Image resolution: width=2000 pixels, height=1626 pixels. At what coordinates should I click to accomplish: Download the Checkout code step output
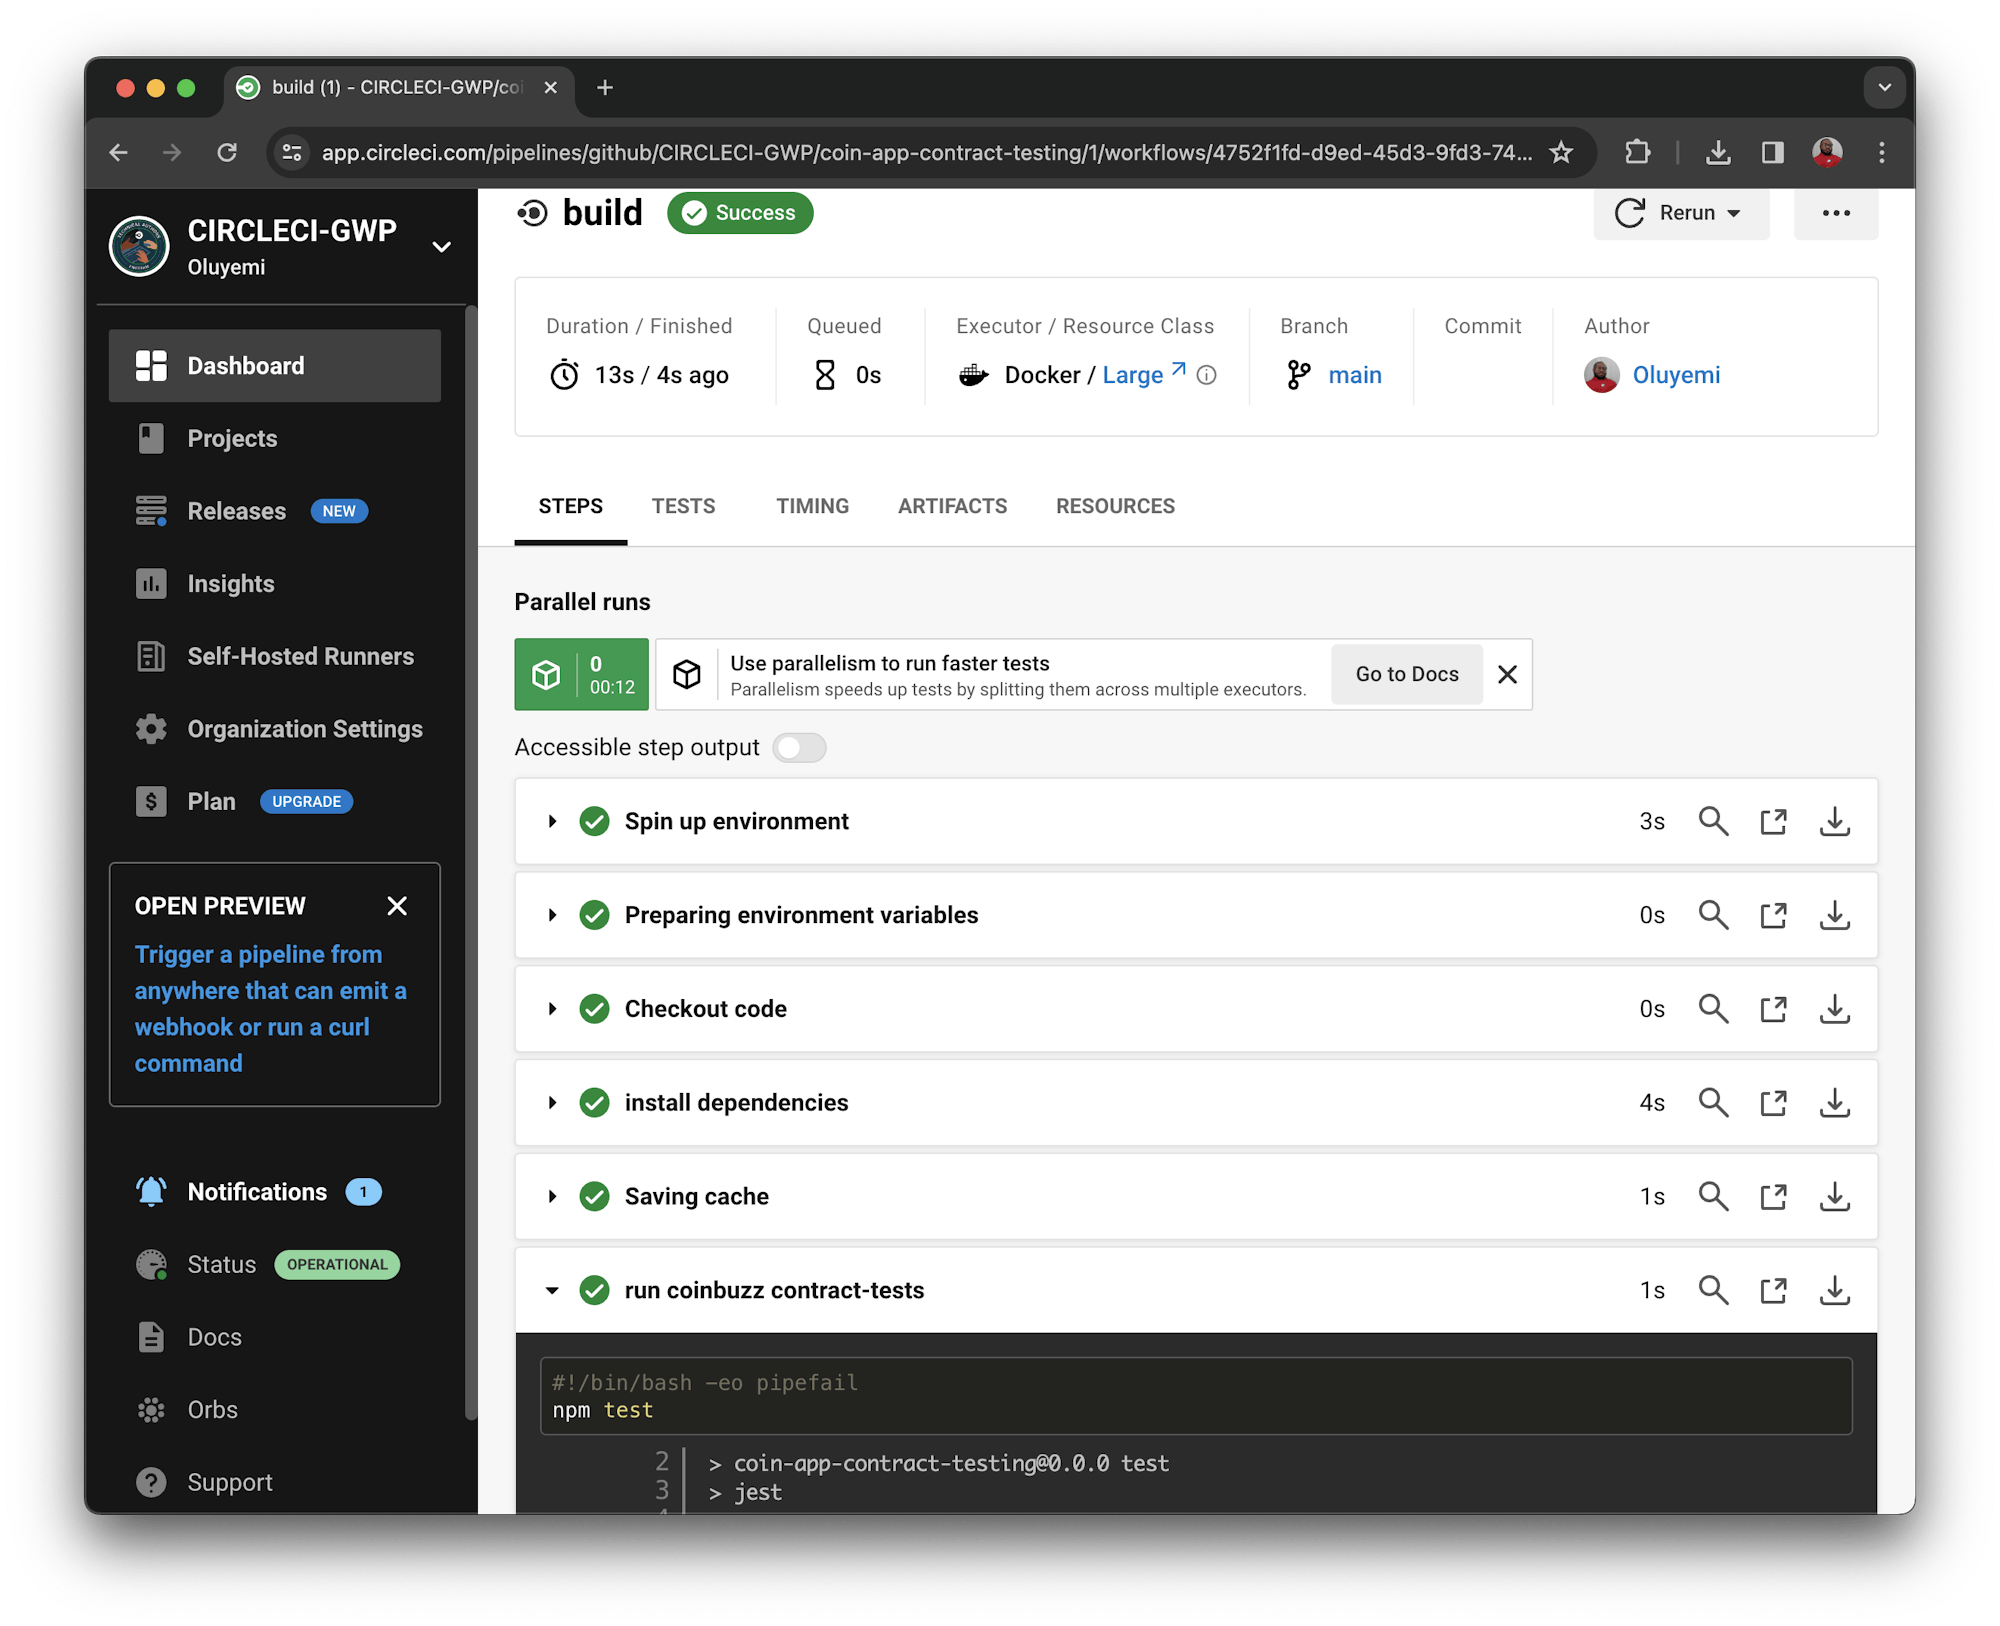(x=1834, y=1009)
